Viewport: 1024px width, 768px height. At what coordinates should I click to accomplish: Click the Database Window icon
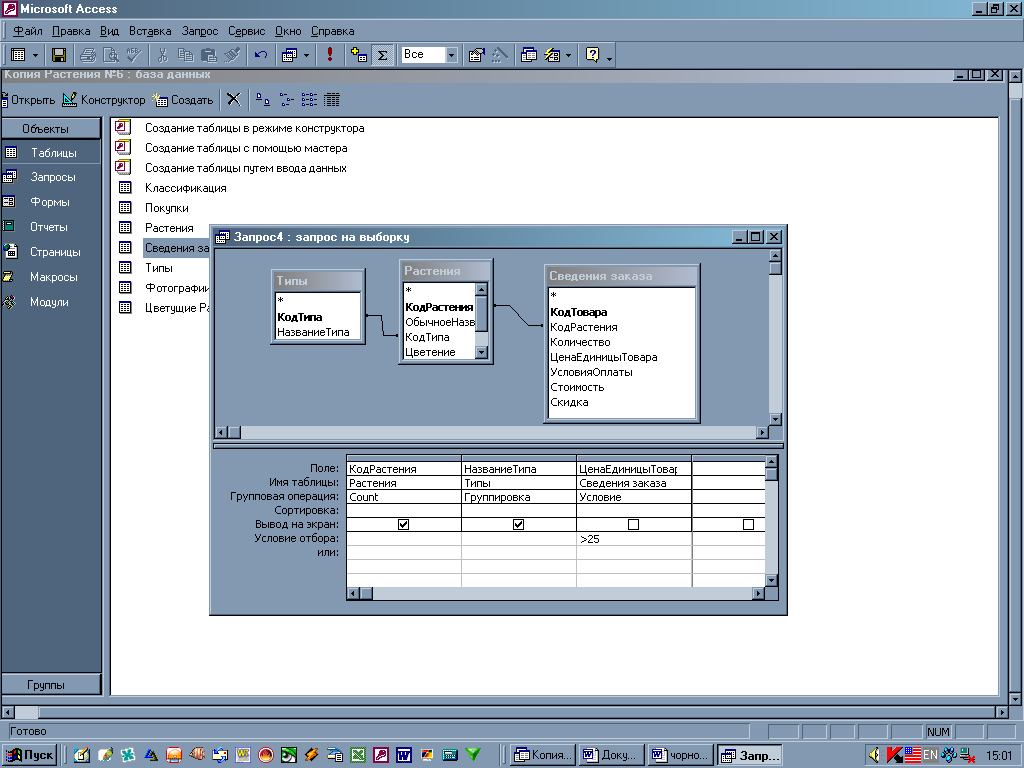pyautogui.click(x=529, y=55)
